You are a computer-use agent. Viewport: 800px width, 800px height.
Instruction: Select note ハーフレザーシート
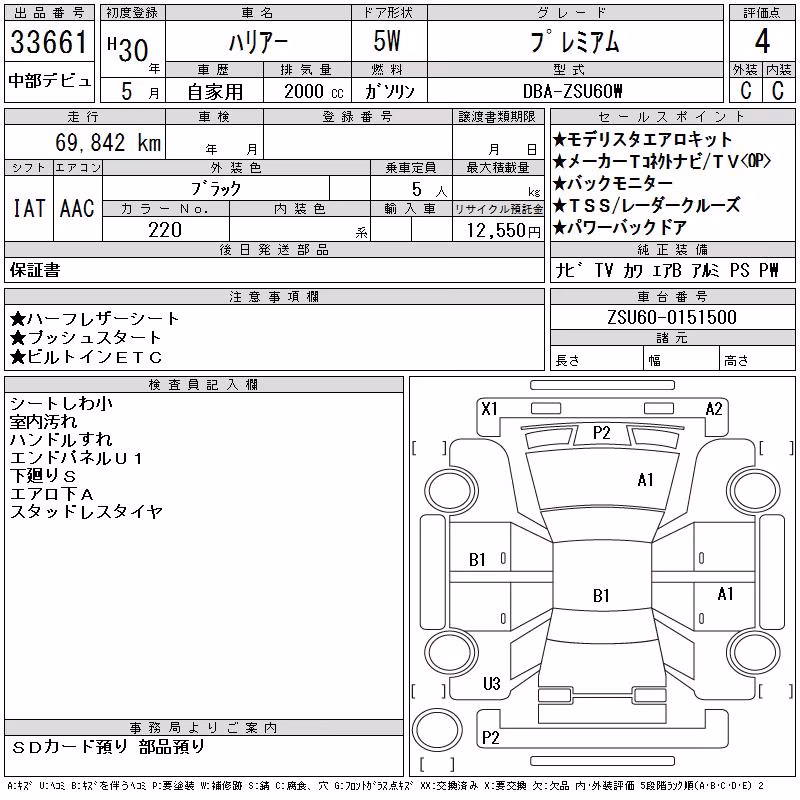(95, 319)
